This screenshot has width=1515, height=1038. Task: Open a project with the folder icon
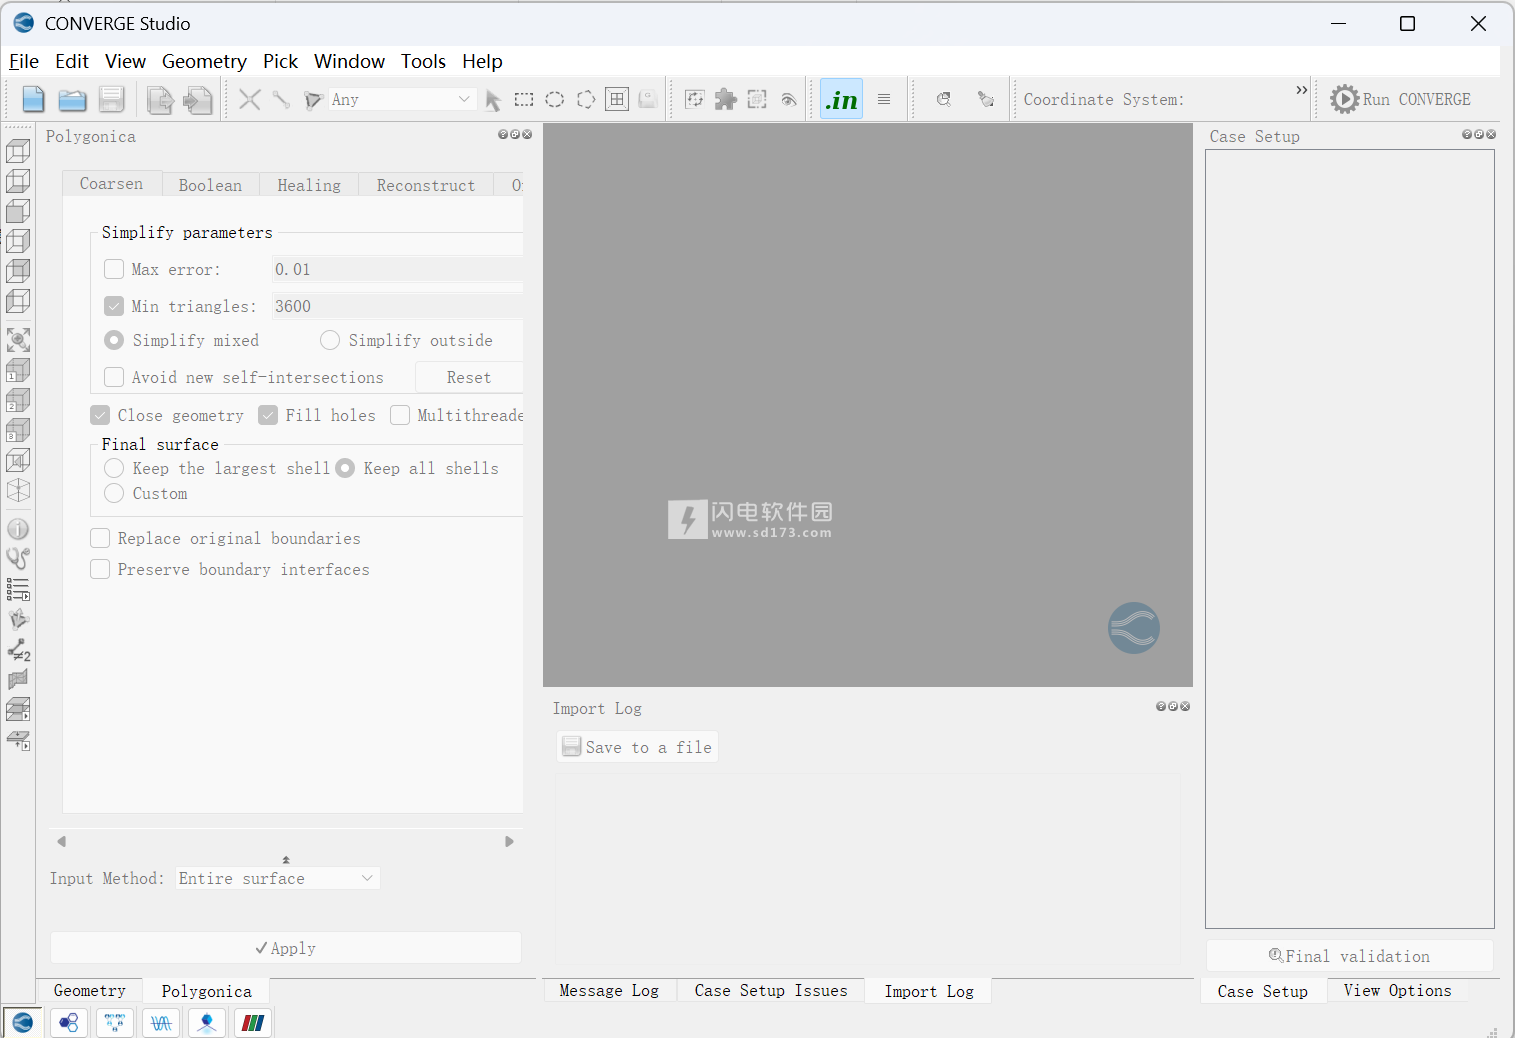[72, 99]
